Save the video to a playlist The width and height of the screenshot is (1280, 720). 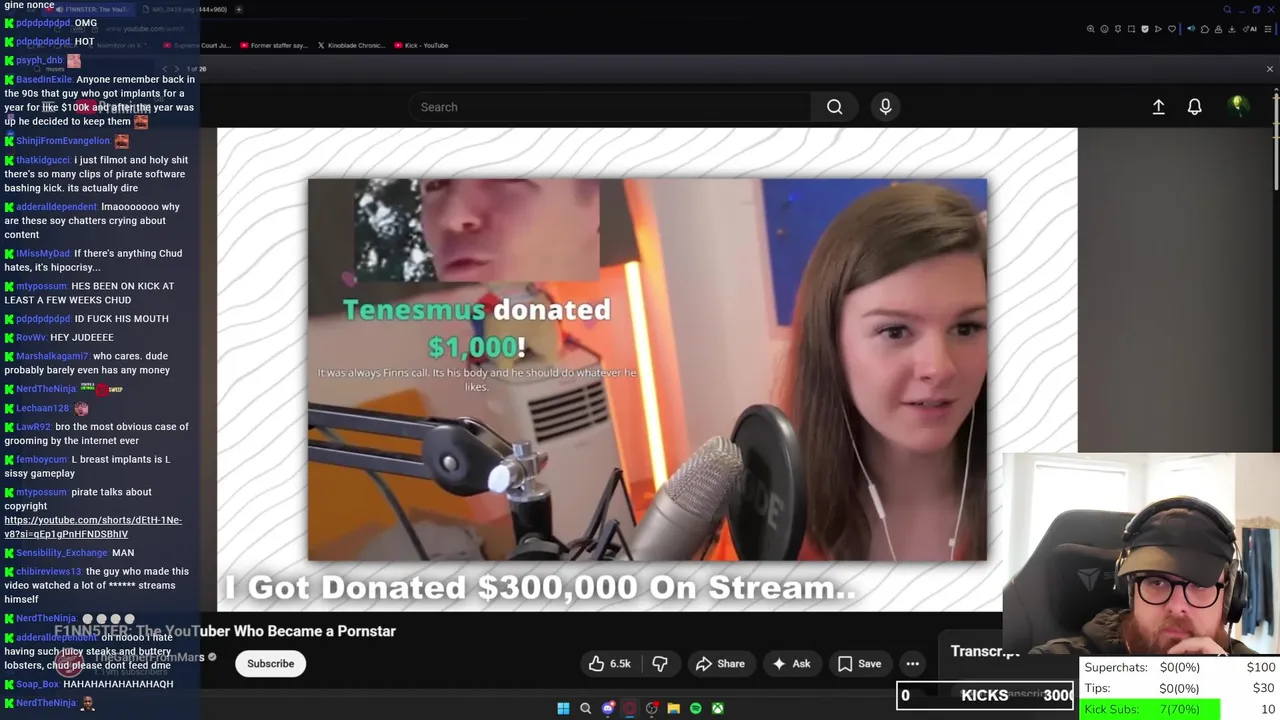[x=859, y=664]
